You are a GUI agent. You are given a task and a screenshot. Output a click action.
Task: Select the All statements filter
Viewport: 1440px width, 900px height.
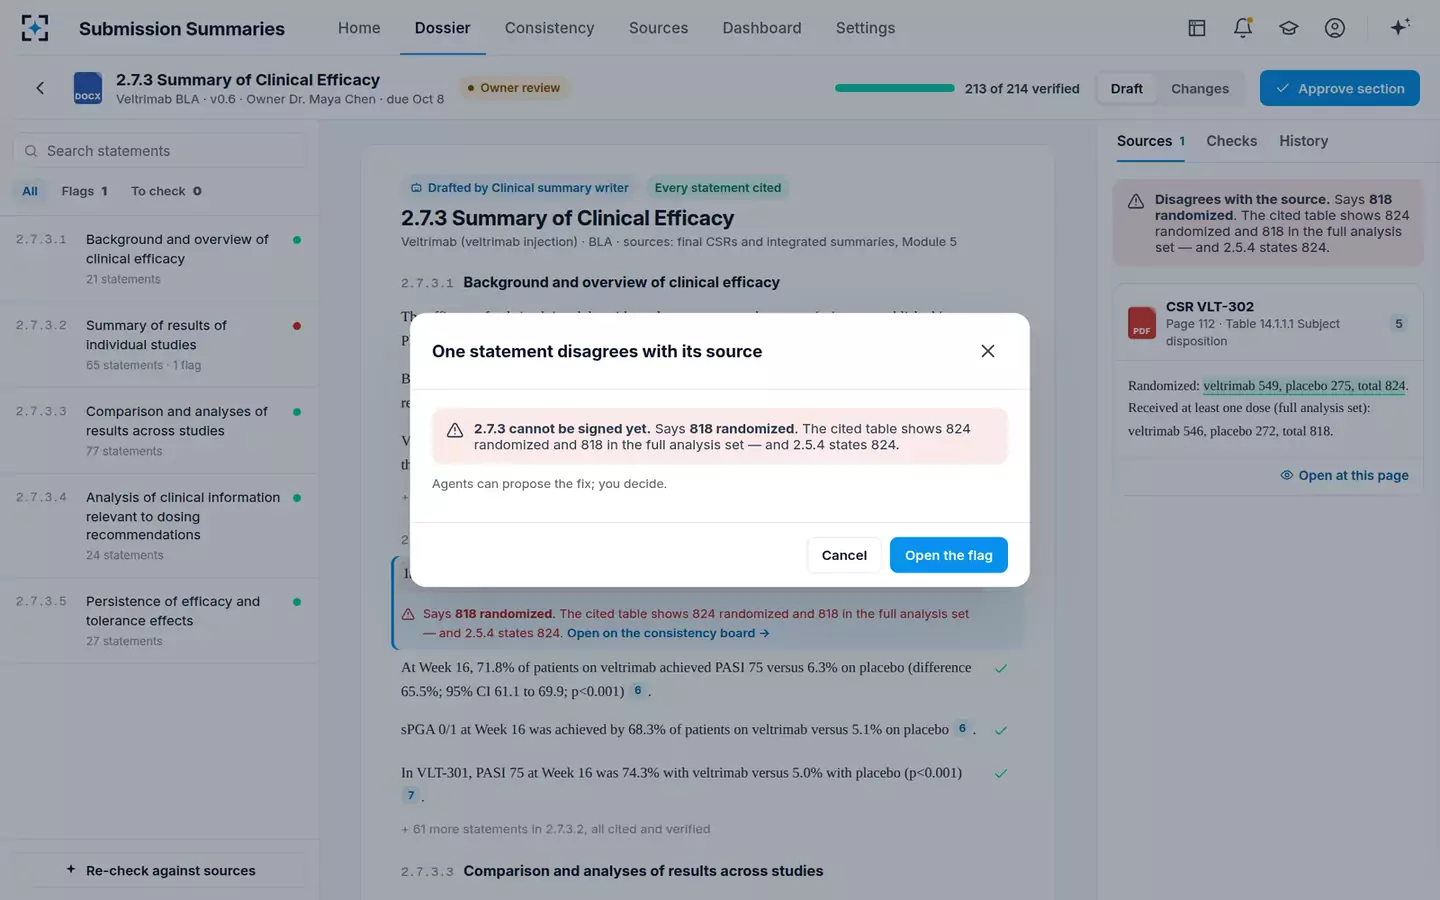pyautogui.click(x=30, y=191)
